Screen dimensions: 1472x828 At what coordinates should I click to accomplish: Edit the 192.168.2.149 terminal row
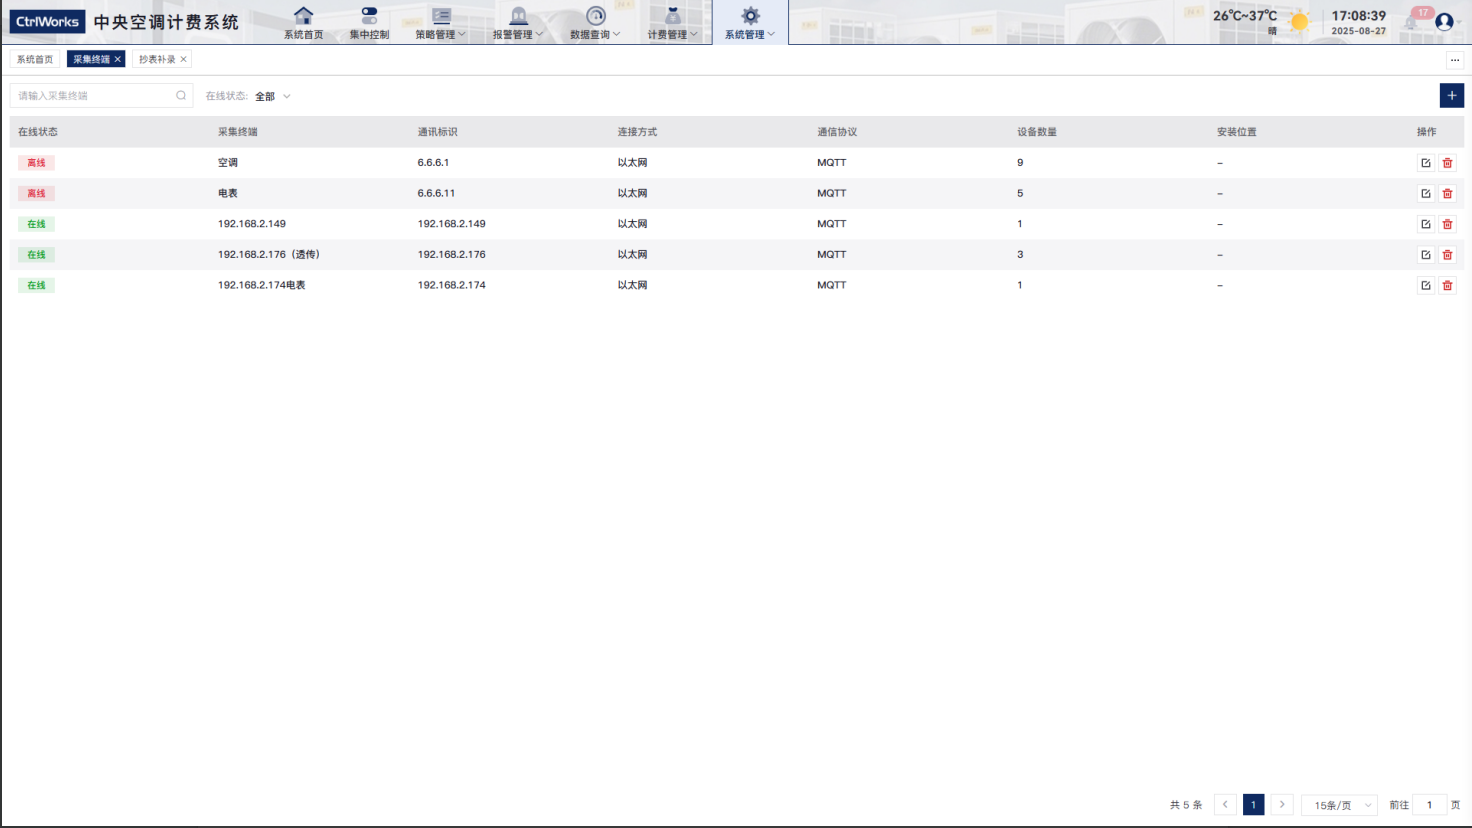pos(1425,224)
